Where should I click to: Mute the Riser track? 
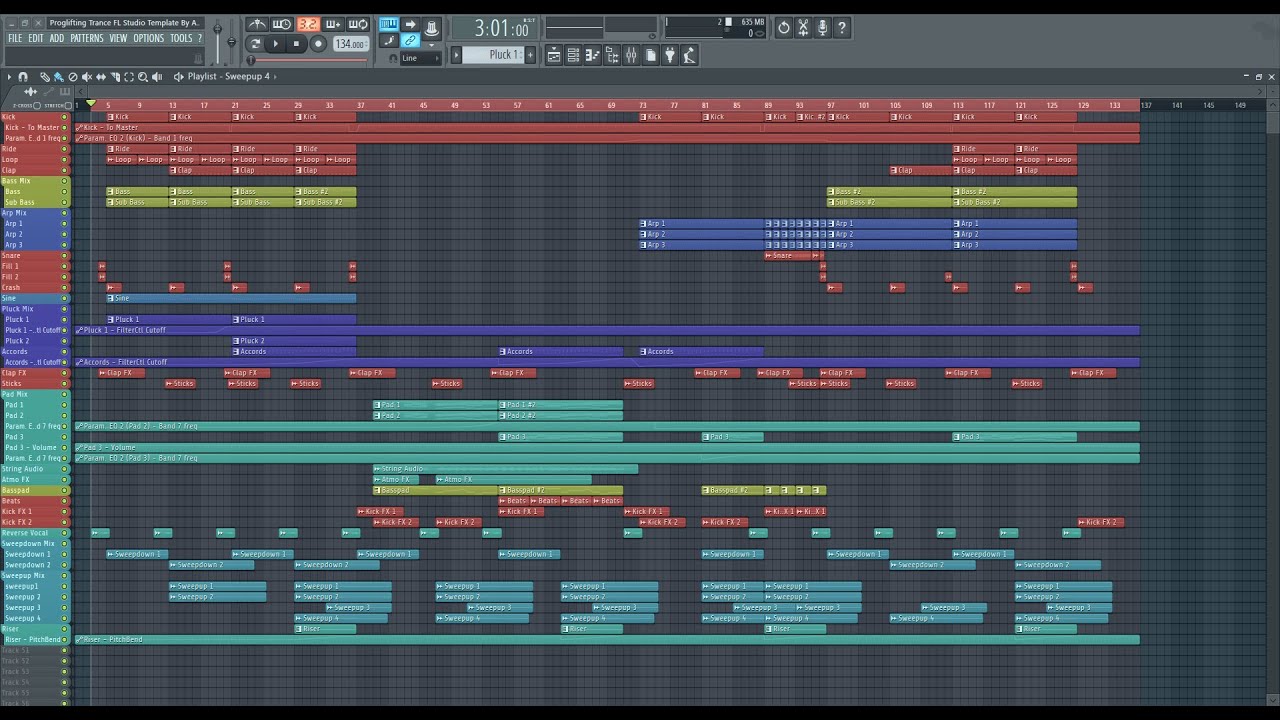coord(65,629)
